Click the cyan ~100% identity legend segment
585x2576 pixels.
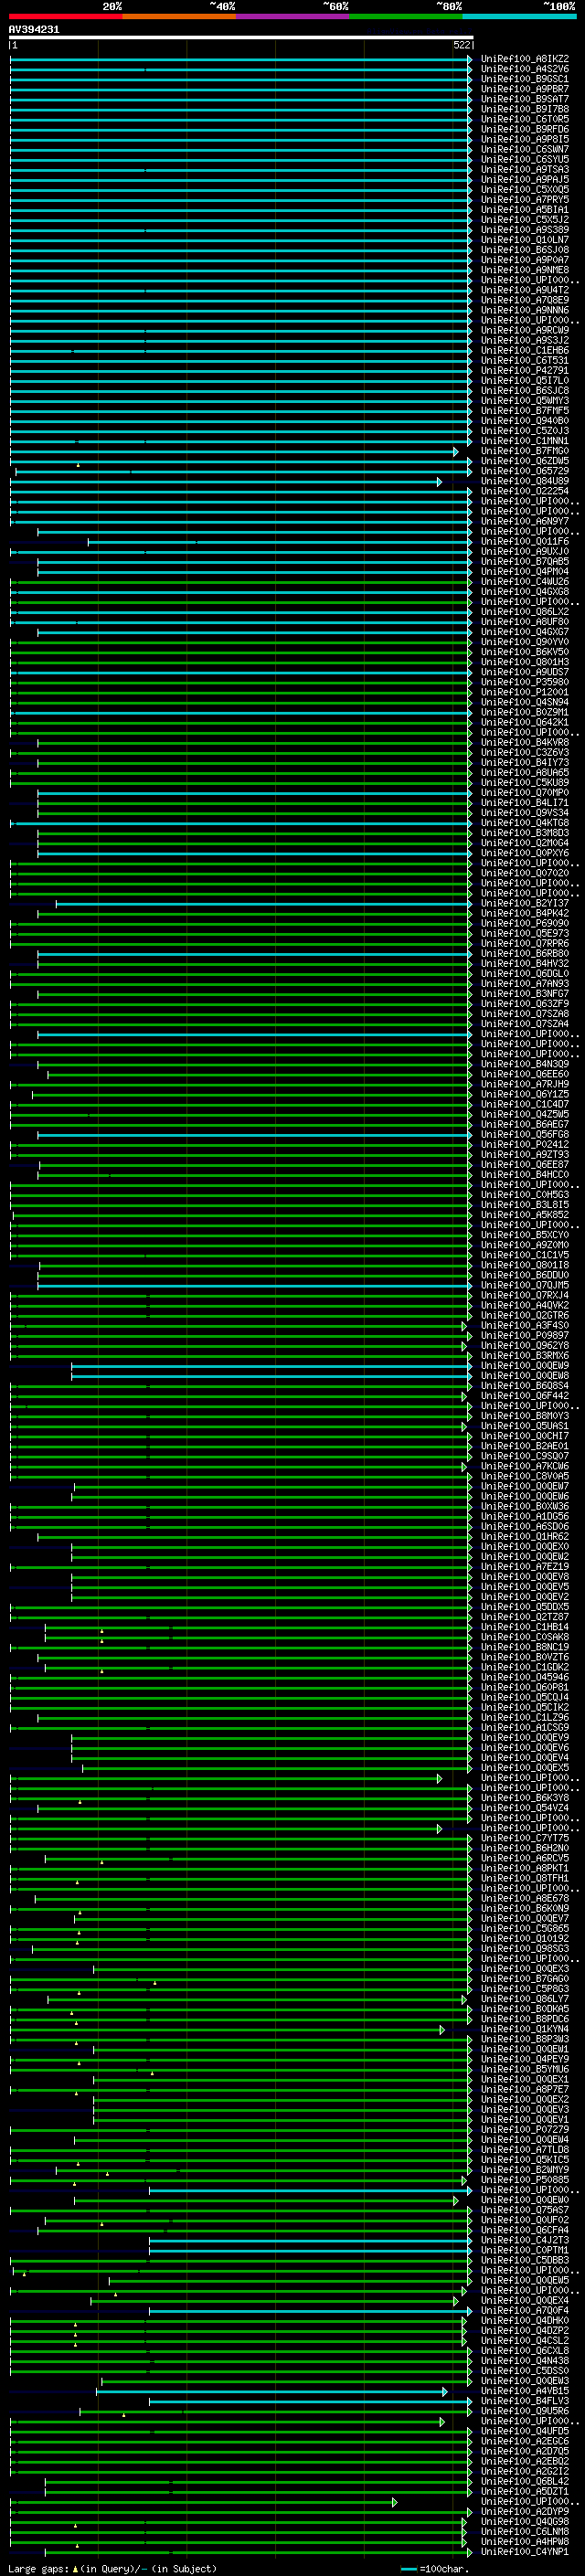[x=519, y=16]
